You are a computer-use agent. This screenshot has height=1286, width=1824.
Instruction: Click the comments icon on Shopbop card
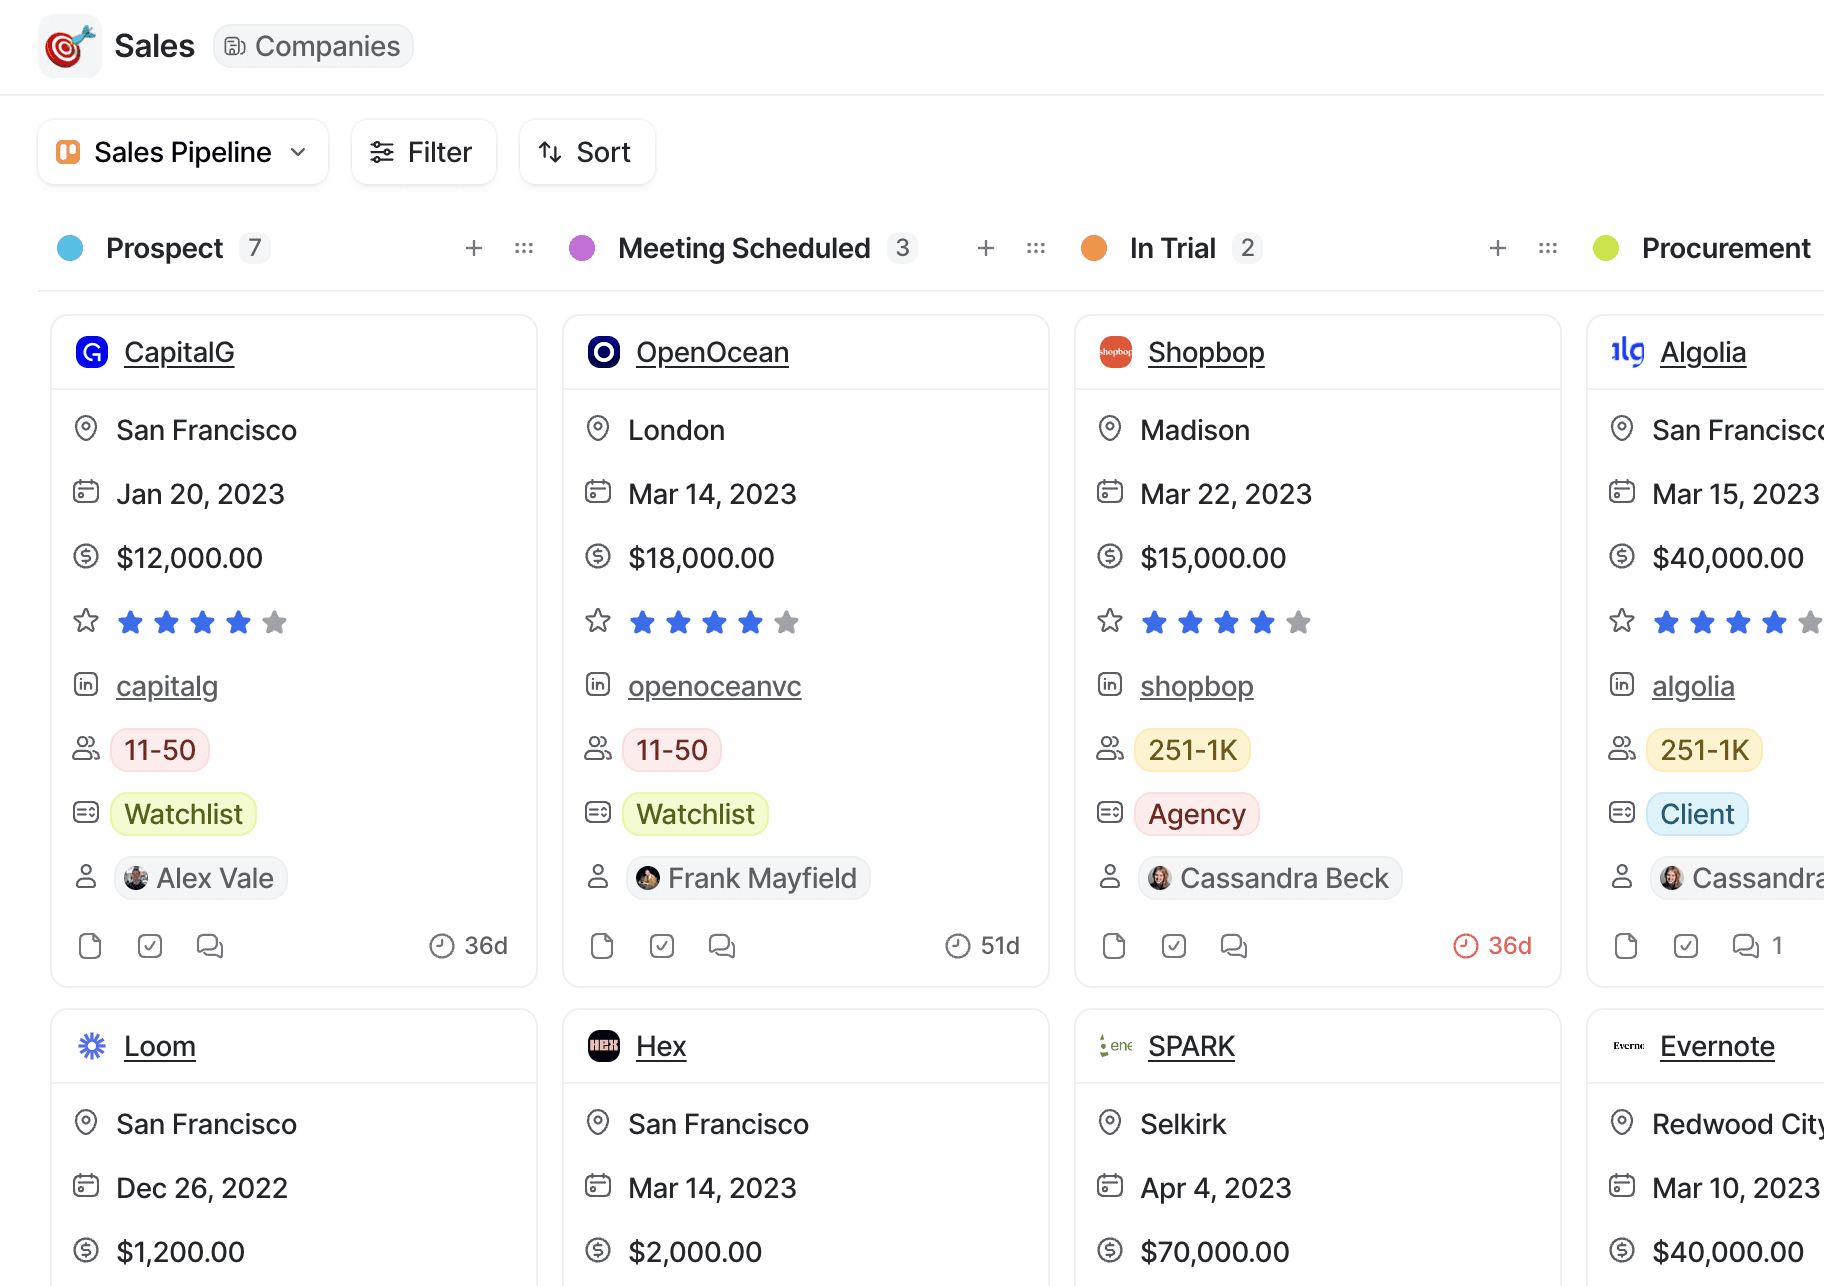coord(1234,946)
